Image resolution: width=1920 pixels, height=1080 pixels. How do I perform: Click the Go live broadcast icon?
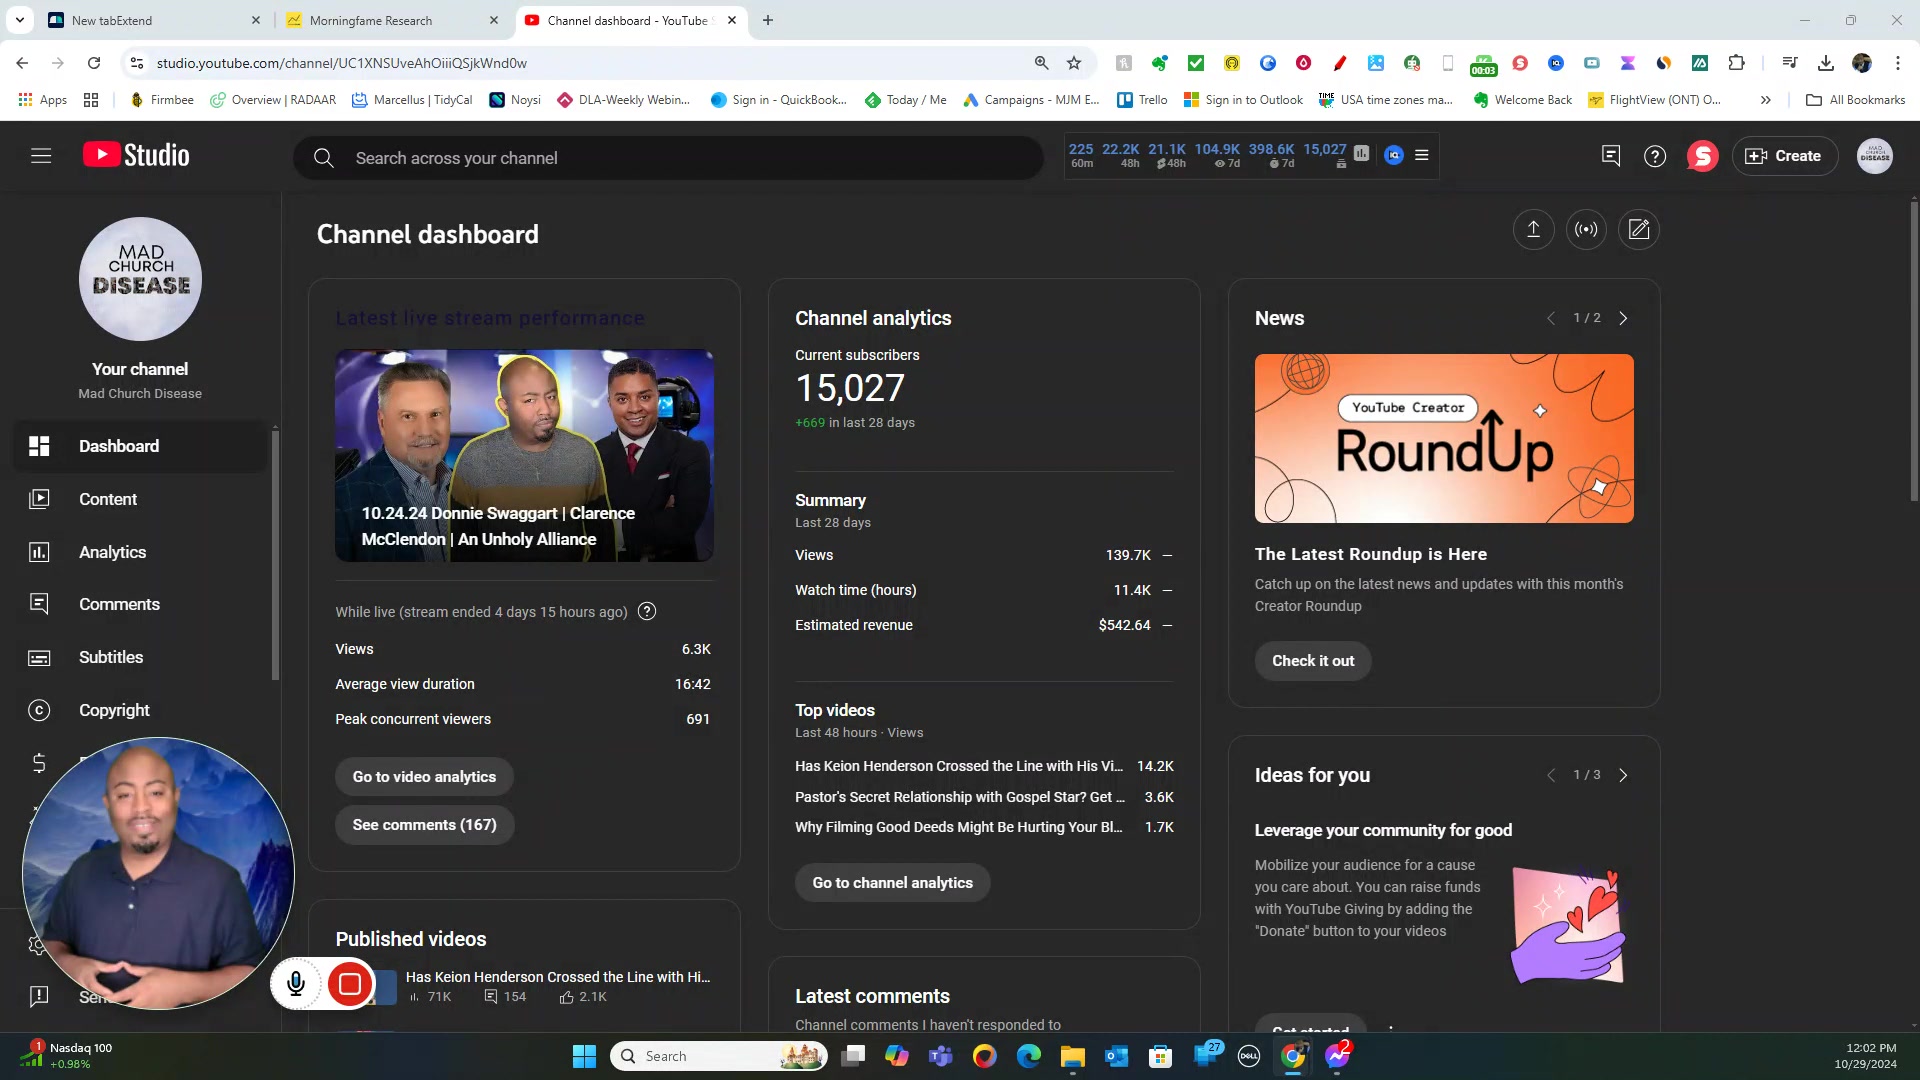1586,229
